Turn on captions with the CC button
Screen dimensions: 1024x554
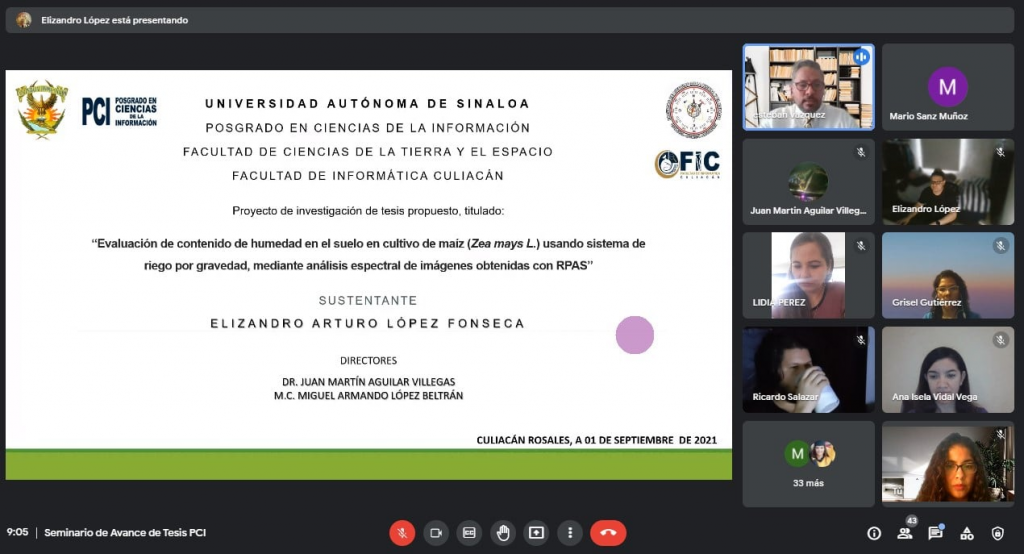[470, 532]
